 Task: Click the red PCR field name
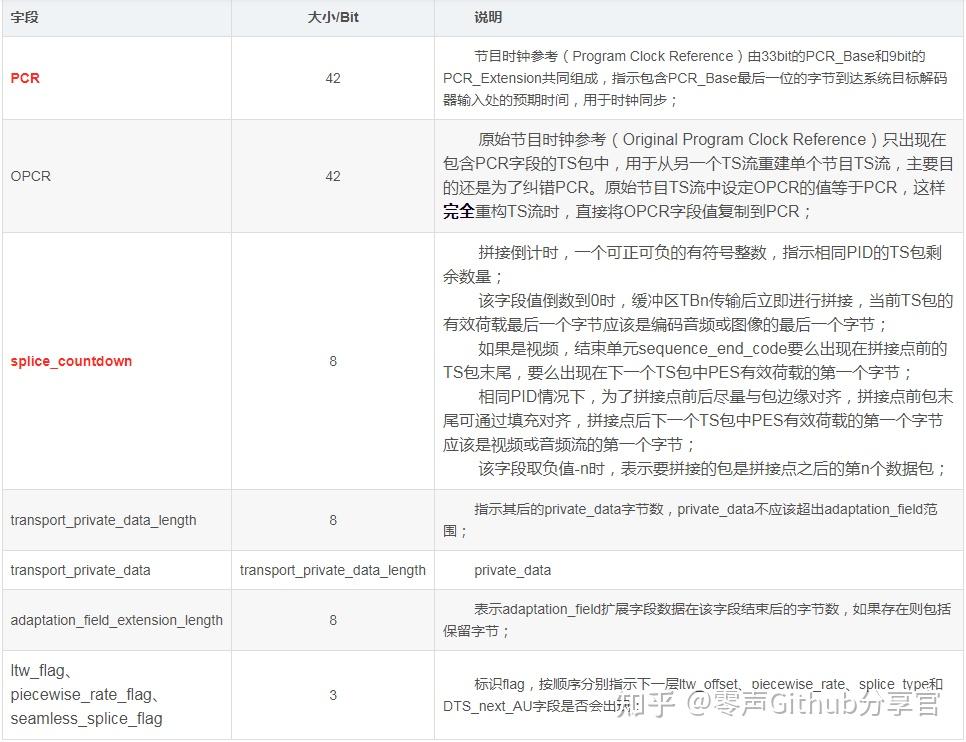(24, 78)
